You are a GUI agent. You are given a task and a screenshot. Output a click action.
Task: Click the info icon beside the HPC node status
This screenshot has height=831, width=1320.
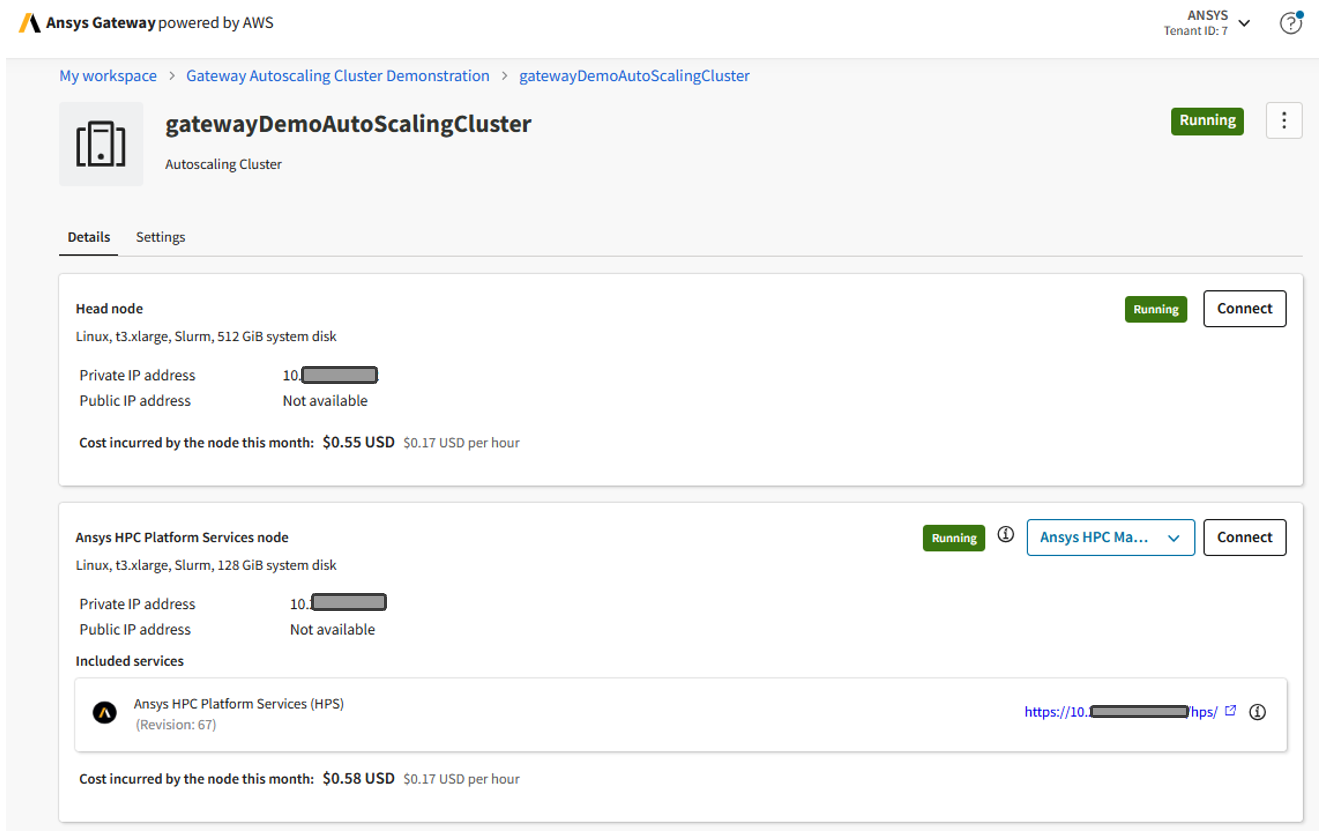coord(1005,535)
